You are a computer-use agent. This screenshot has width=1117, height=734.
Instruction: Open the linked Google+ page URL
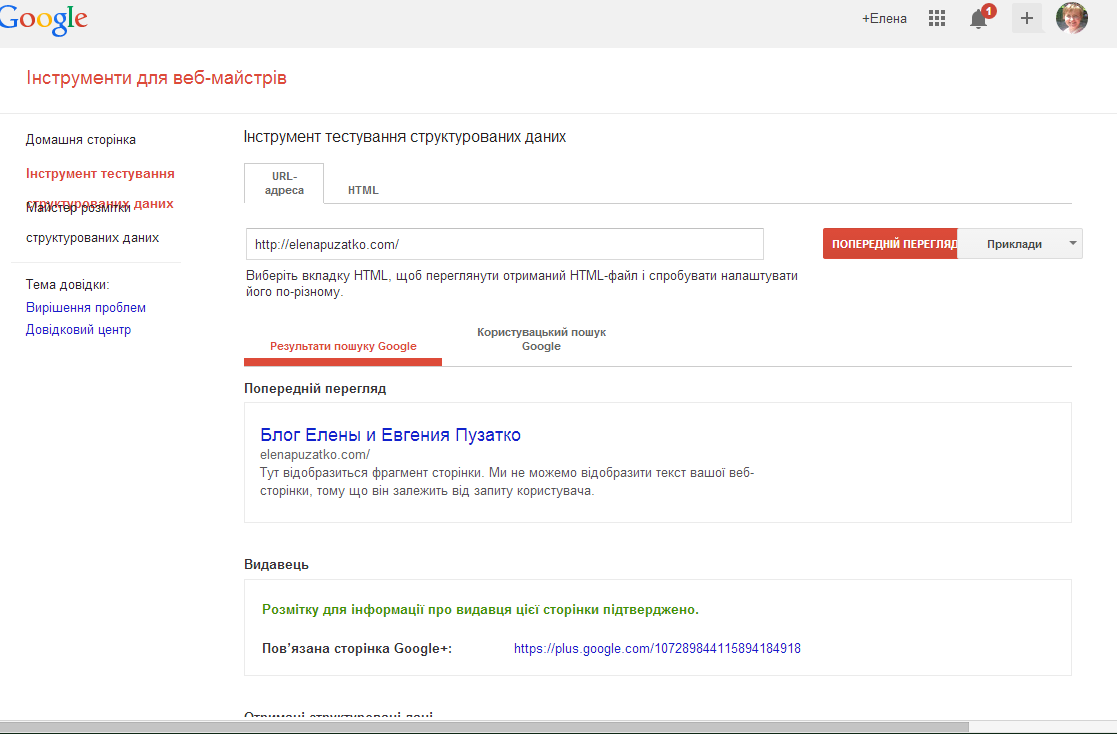pyautogui.click(x=657, y=648)
